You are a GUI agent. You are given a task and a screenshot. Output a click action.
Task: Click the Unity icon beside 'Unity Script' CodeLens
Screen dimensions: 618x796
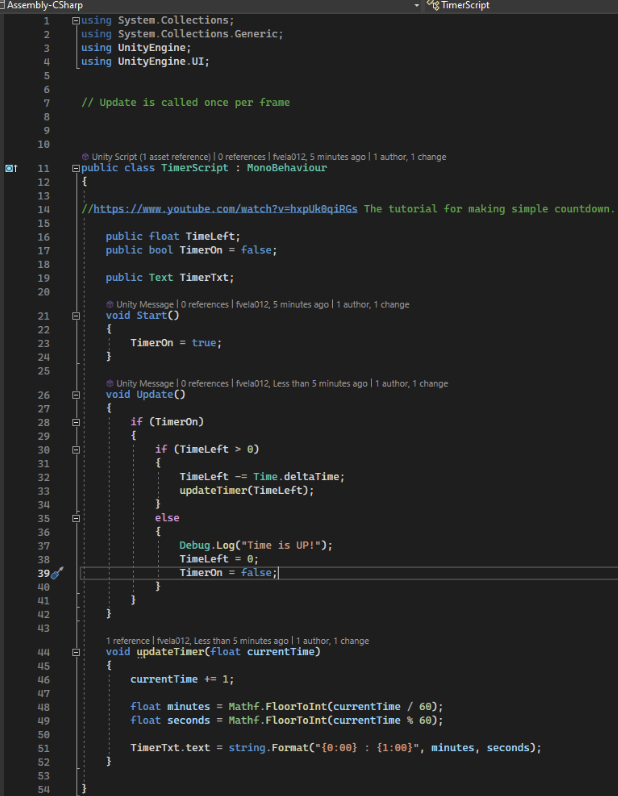pos(85,157)
